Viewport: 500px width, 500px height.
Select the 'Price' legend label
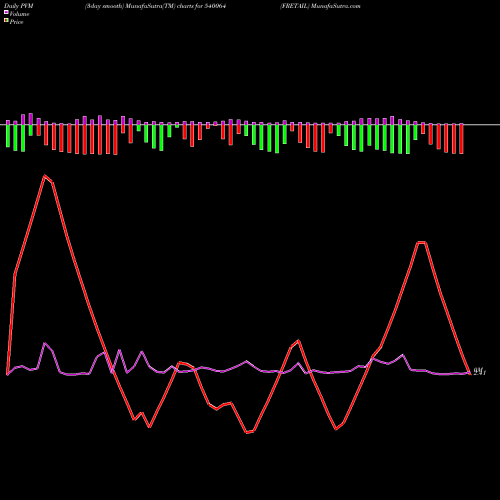point(16,22)
